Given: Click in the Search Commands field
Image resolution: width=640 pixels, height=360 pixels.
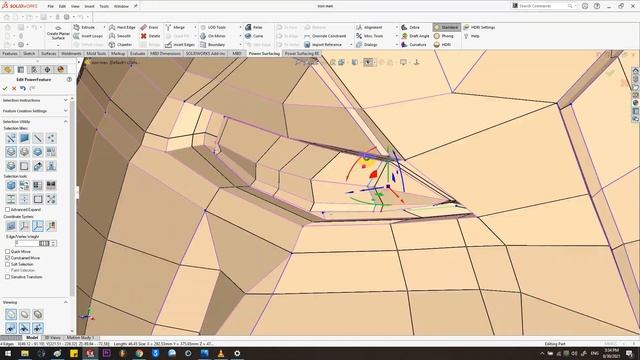Looking at the screenshot, I should 543,6.
